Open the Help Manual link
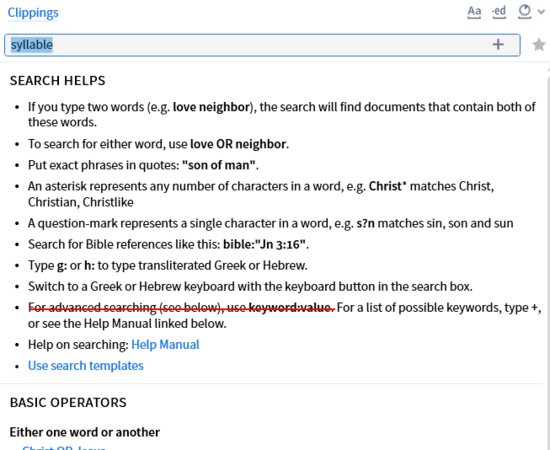Viewport: 550px width, 450px height. [x=165, y=344]
